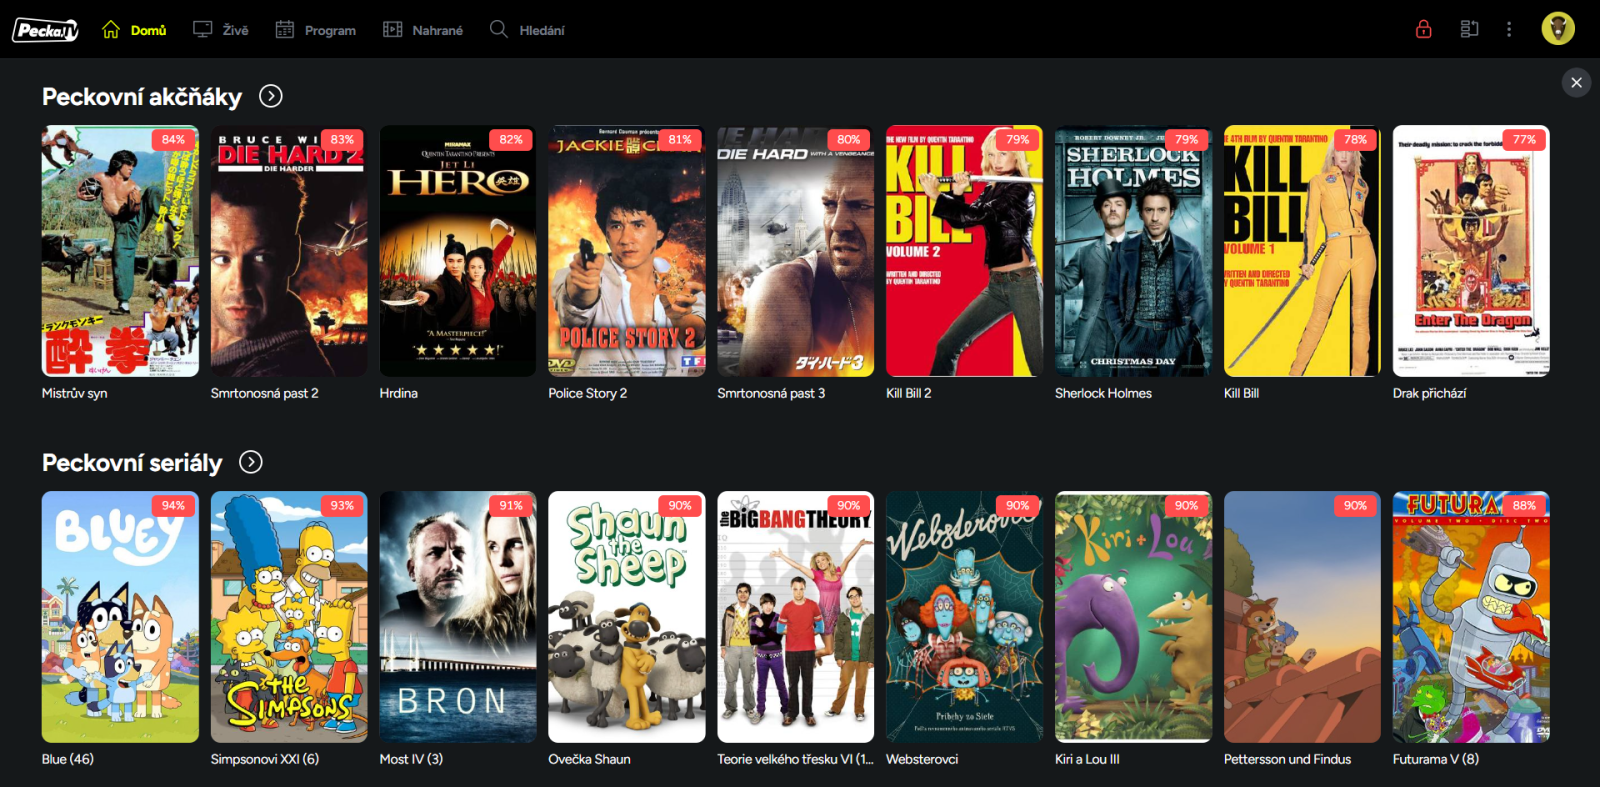This screenshot has height=787, width=1600.
Task: Expand Peckovní akčňáky section arrow
Action: pos(271,96)
